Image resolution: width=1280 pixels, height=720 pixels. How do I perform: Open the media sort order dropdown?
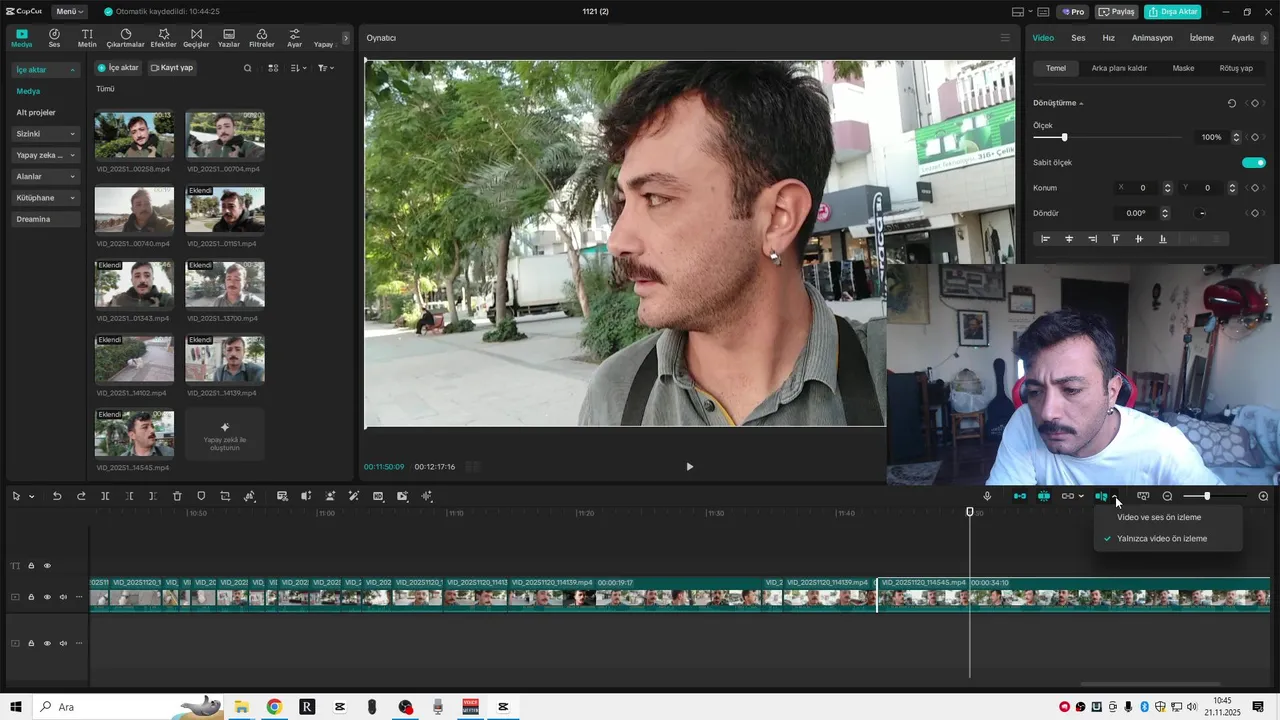298,68
